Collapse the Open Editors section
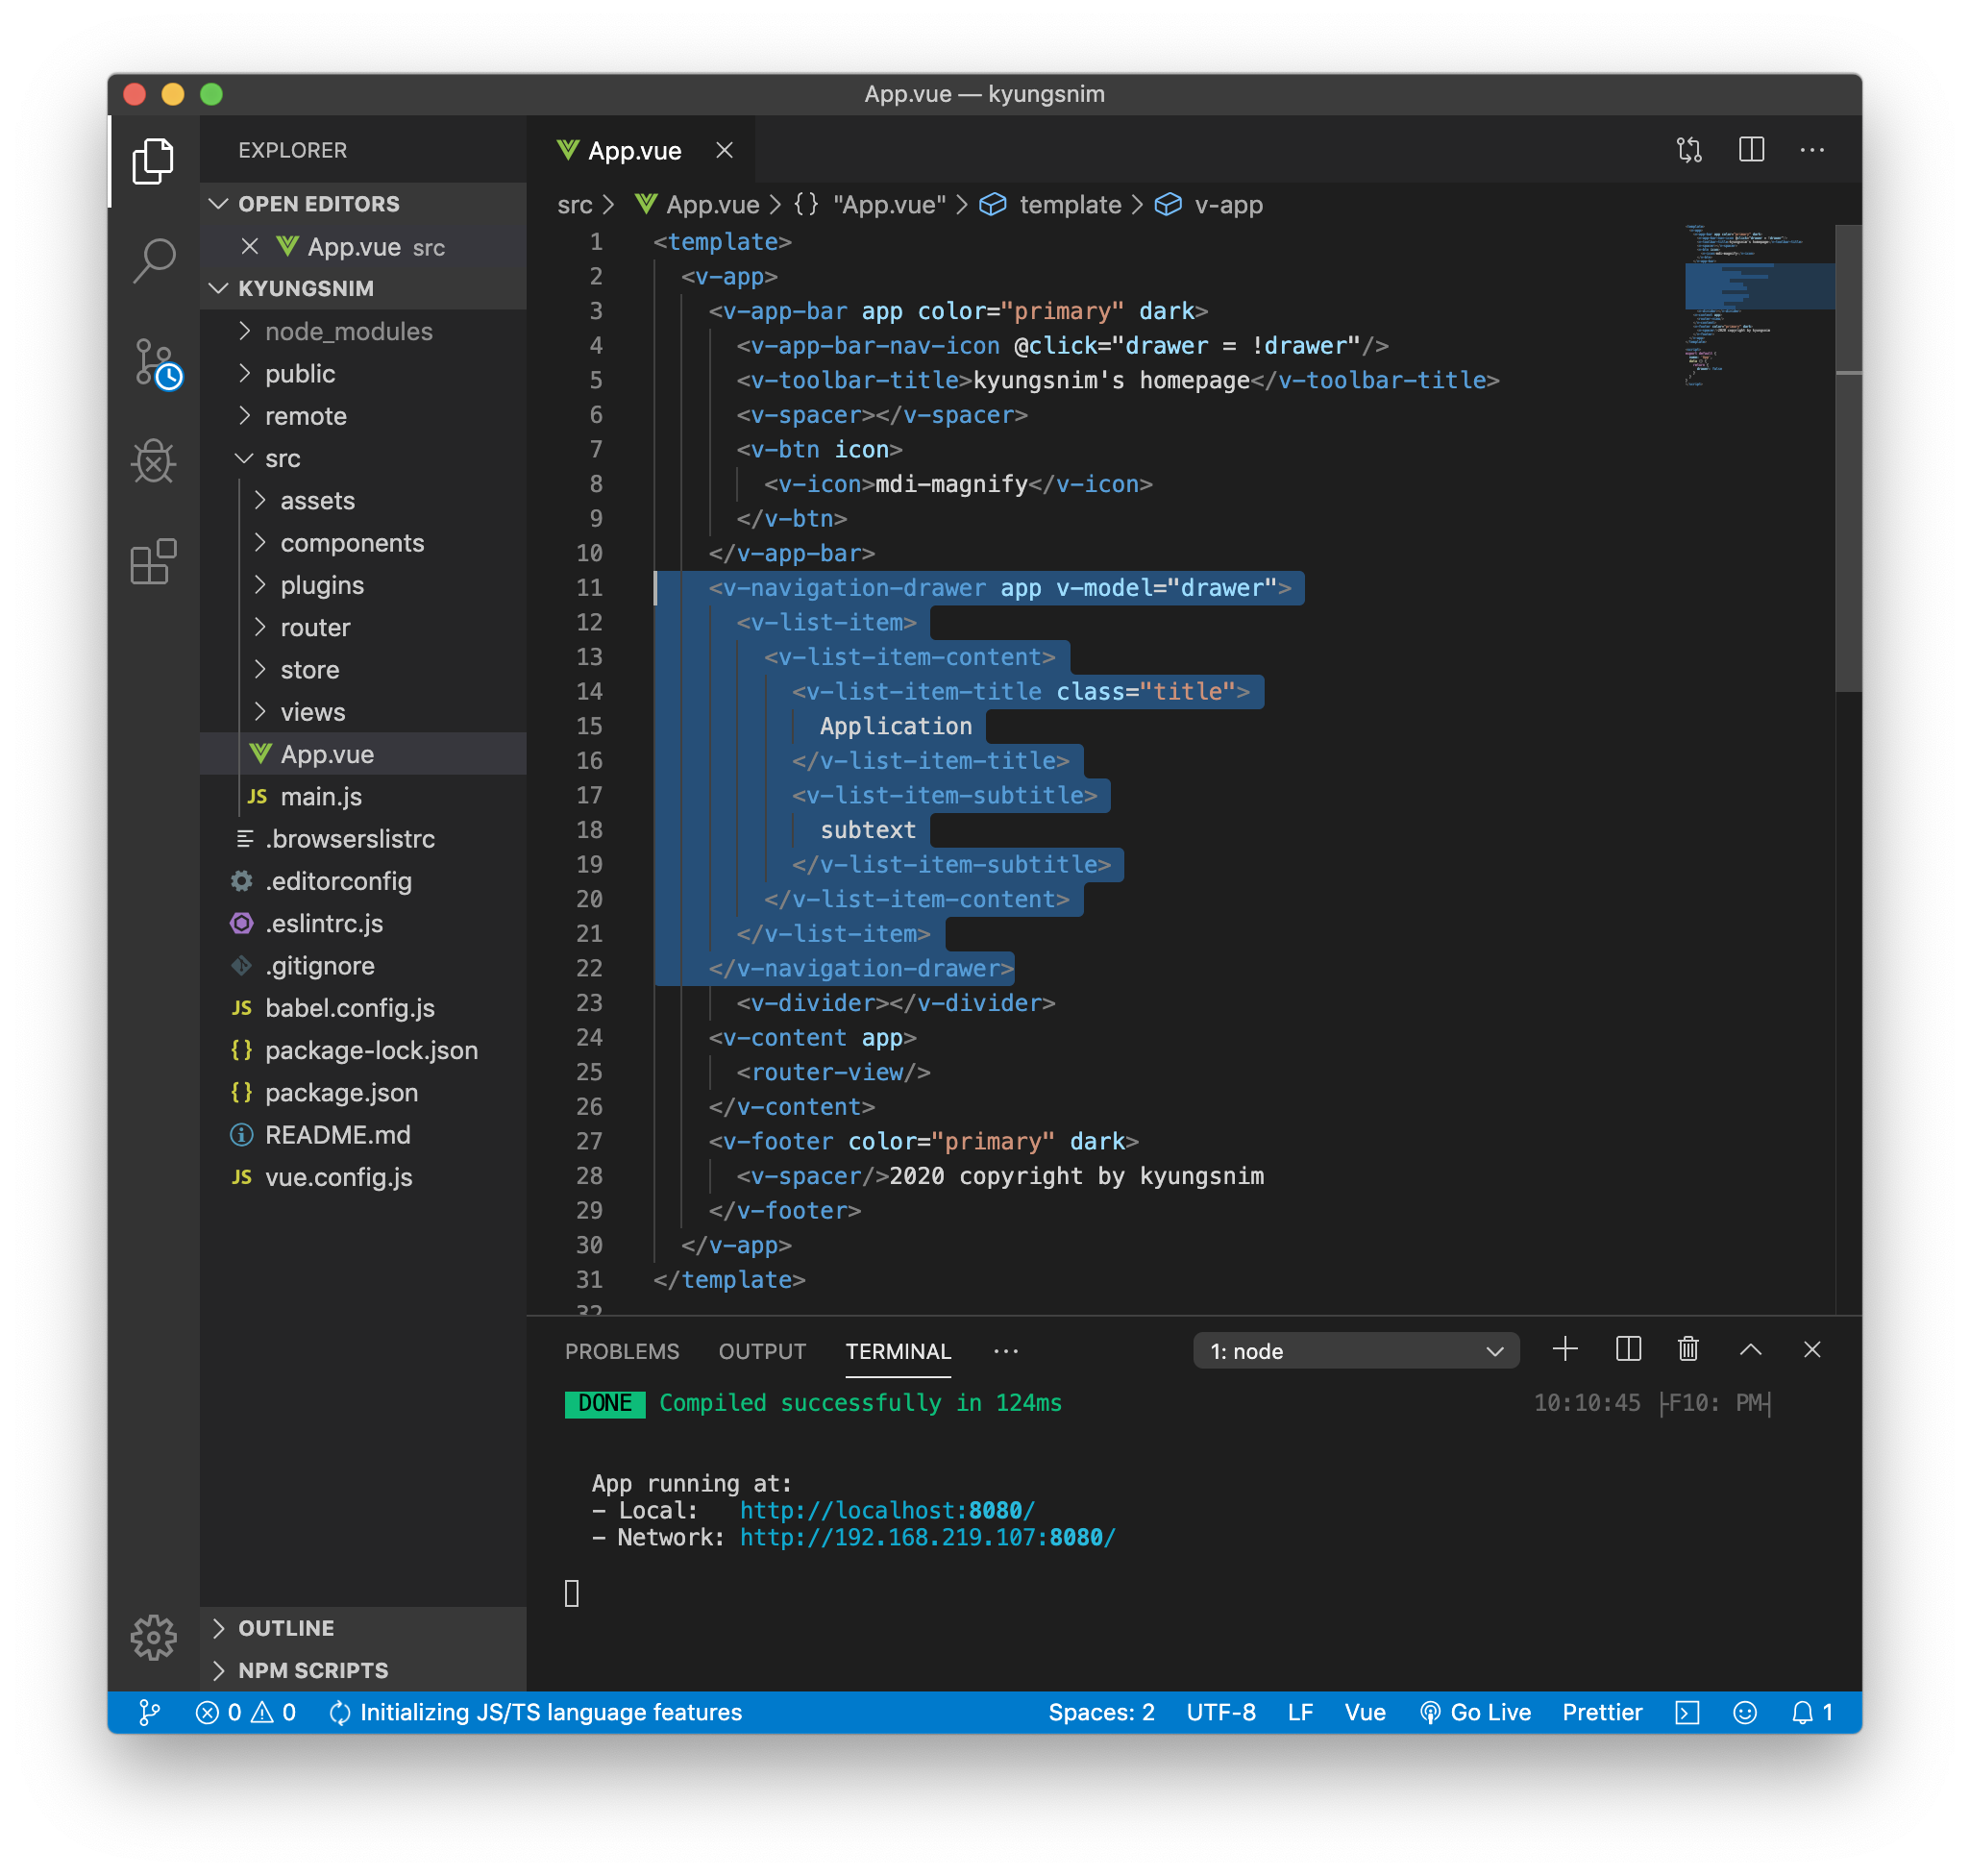 click(x=219, y=204)
